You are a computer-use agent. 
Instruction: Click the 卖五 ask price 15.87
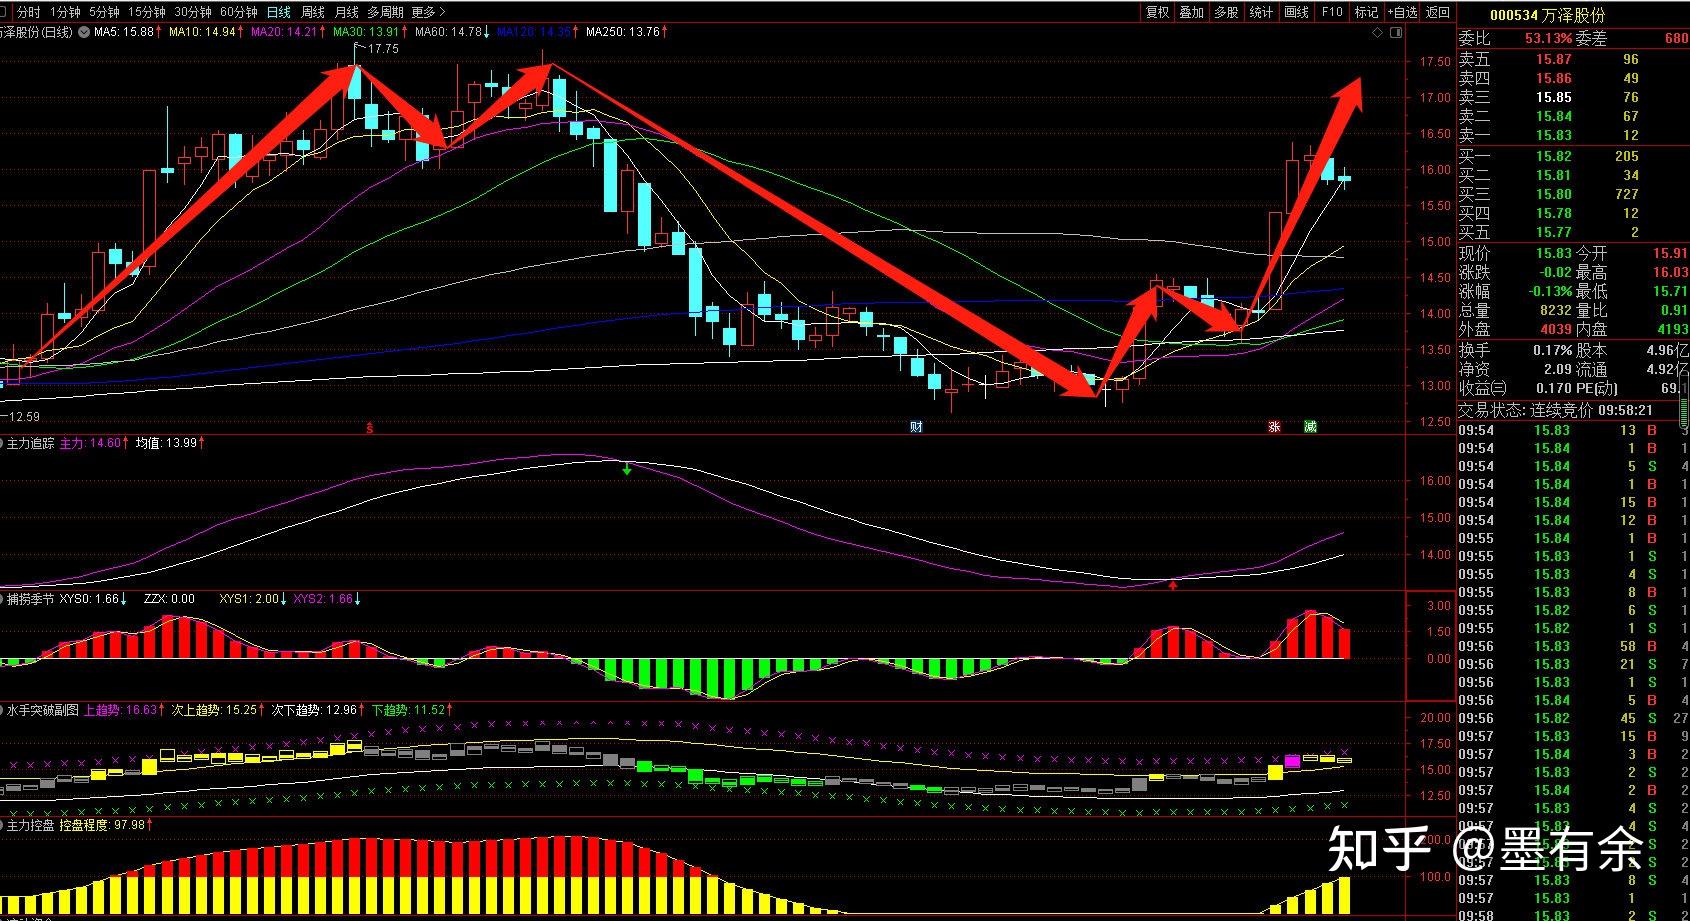1554,59
